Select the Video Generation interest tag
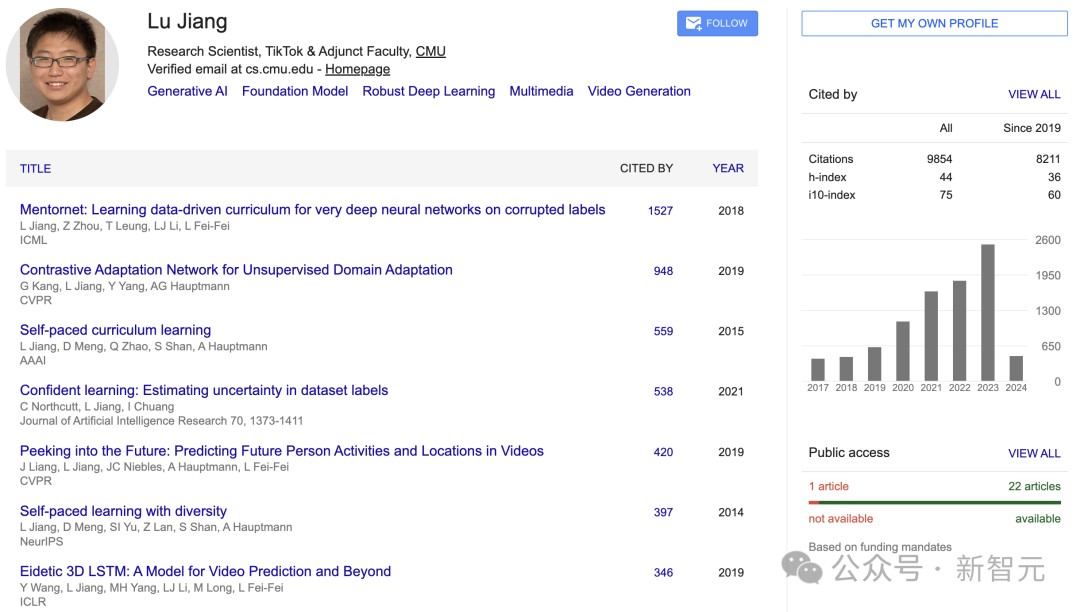 click(639, 91)
